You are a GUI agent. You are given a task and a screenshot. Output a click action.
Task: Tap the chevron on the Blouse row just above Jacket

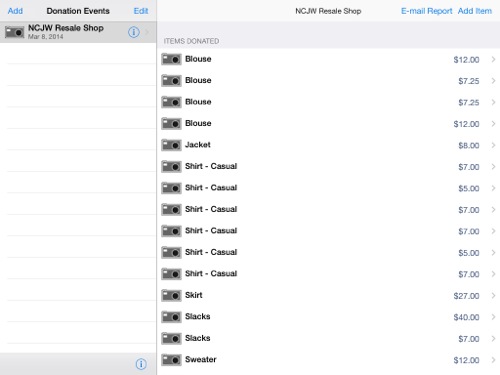click(493, 124)
